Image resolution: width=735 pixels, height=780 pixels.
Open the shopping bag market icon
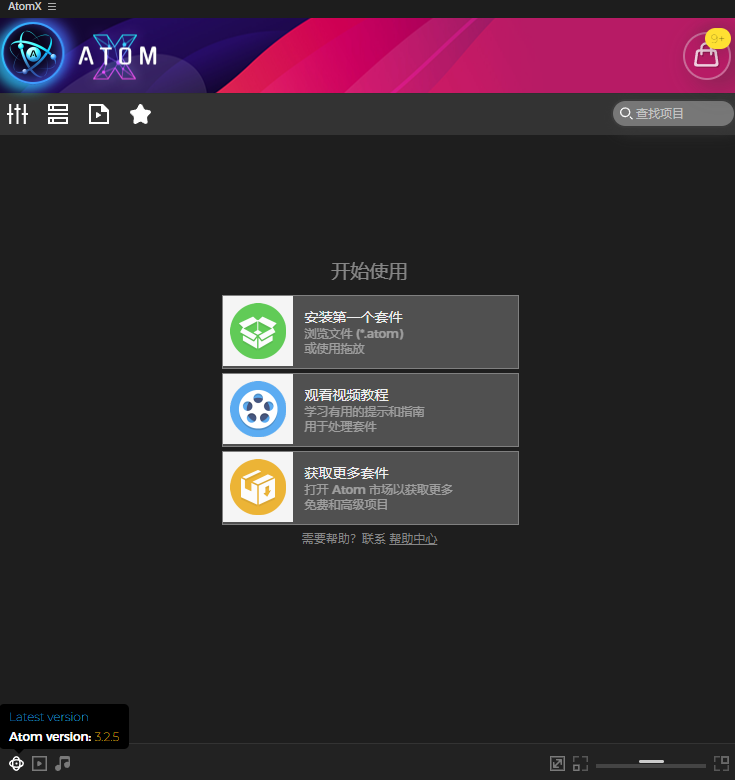[706, 56]
